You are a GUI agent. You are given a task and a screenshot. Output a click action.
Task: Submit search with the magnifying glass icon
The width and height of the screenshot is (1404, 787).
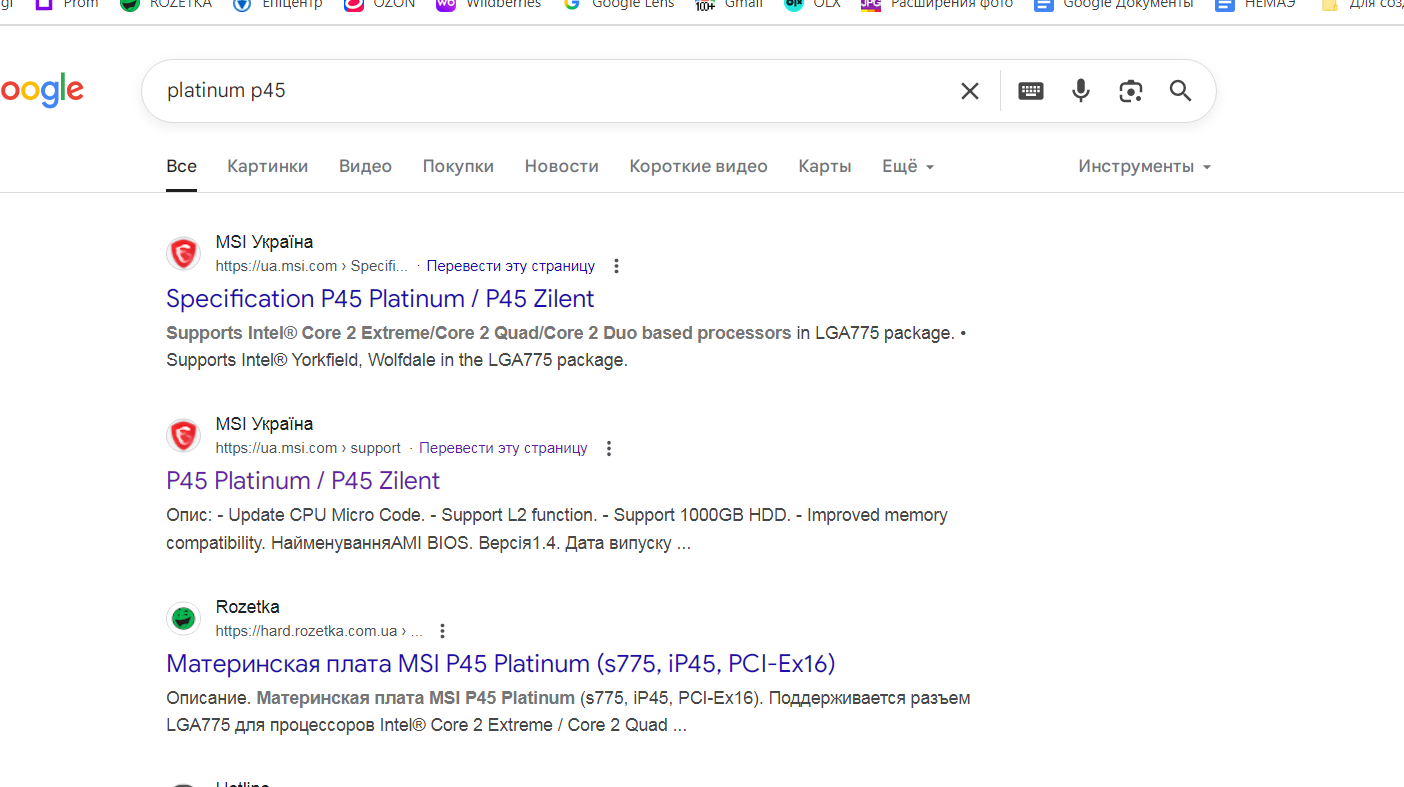(1180, 91)
